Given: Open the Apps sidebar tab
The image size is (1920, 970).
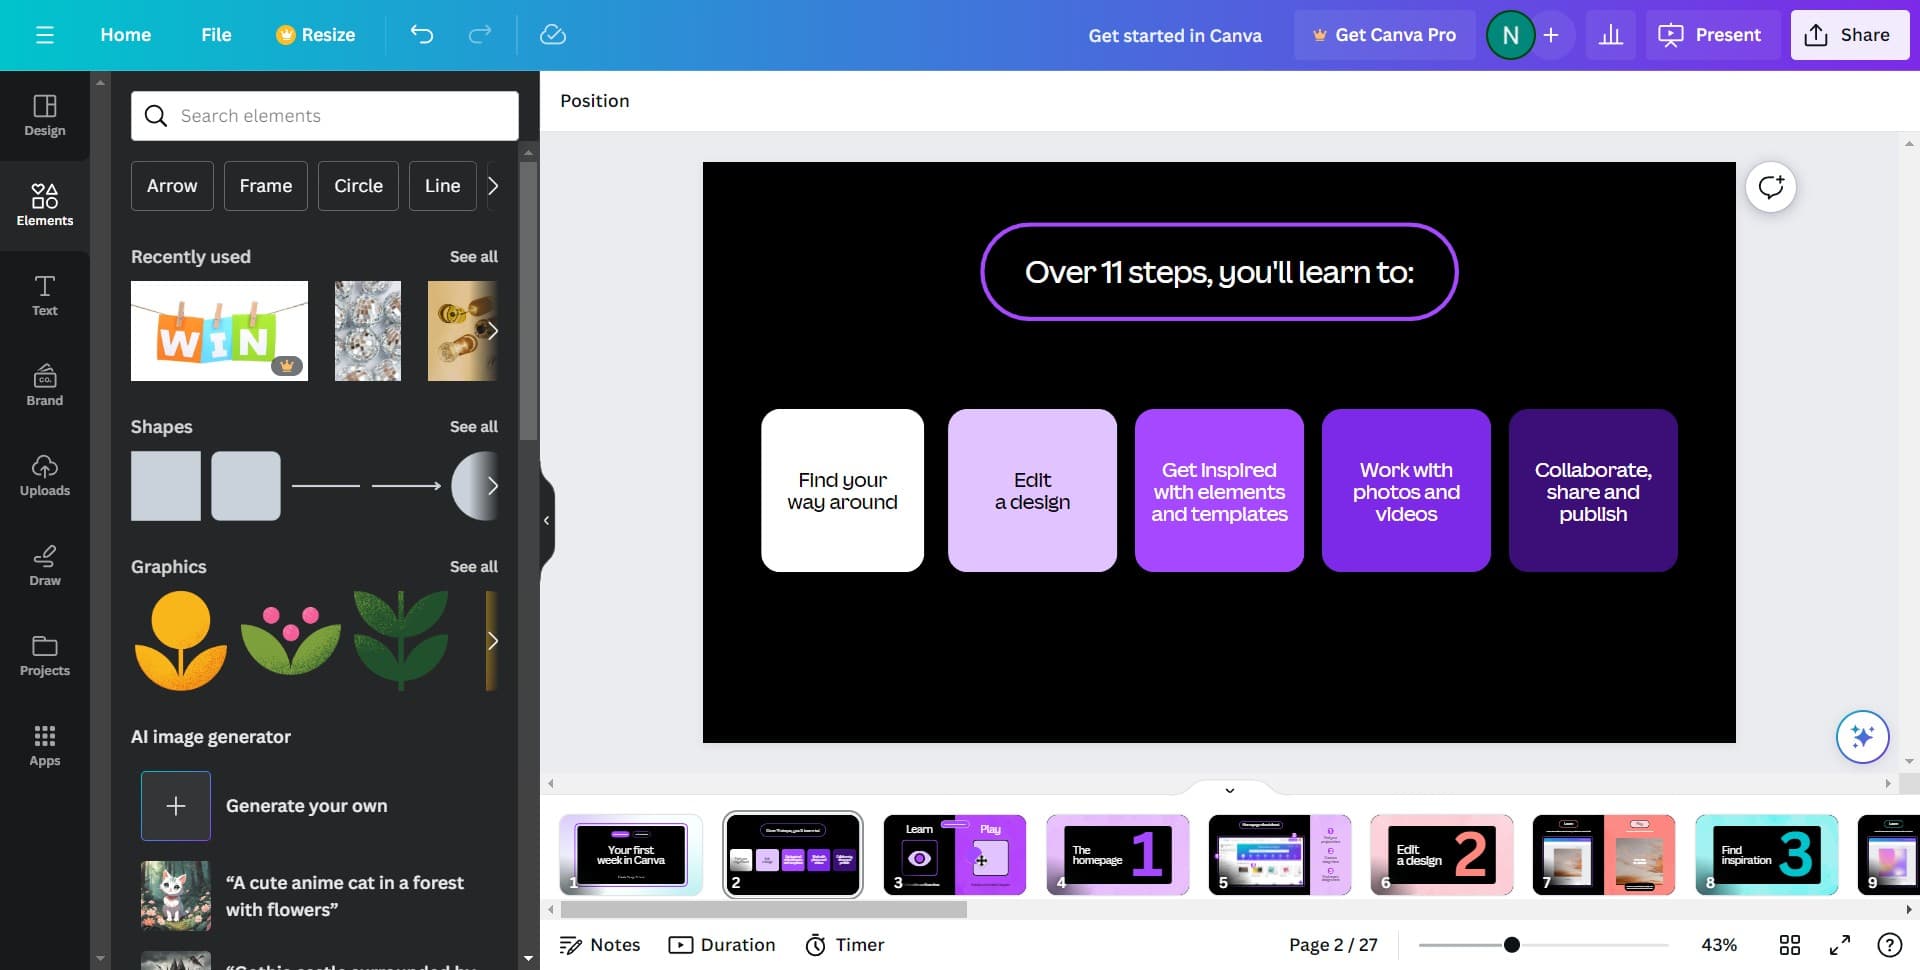Looking at the screenshot, I should coord(45,746).
